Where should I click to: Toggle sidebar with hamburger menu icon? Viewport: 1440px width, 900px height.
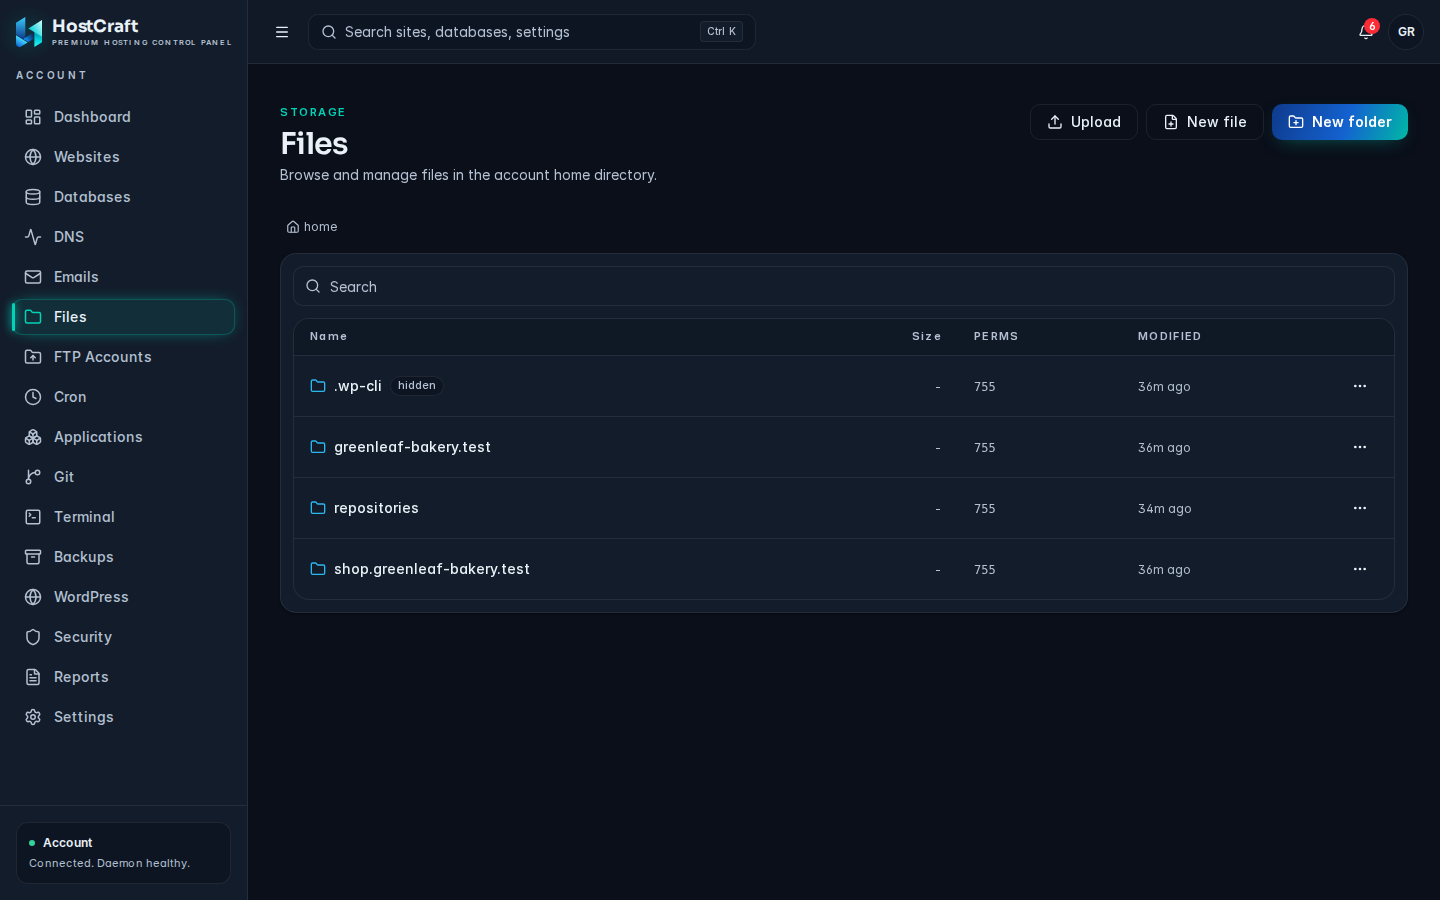(282, 32)
